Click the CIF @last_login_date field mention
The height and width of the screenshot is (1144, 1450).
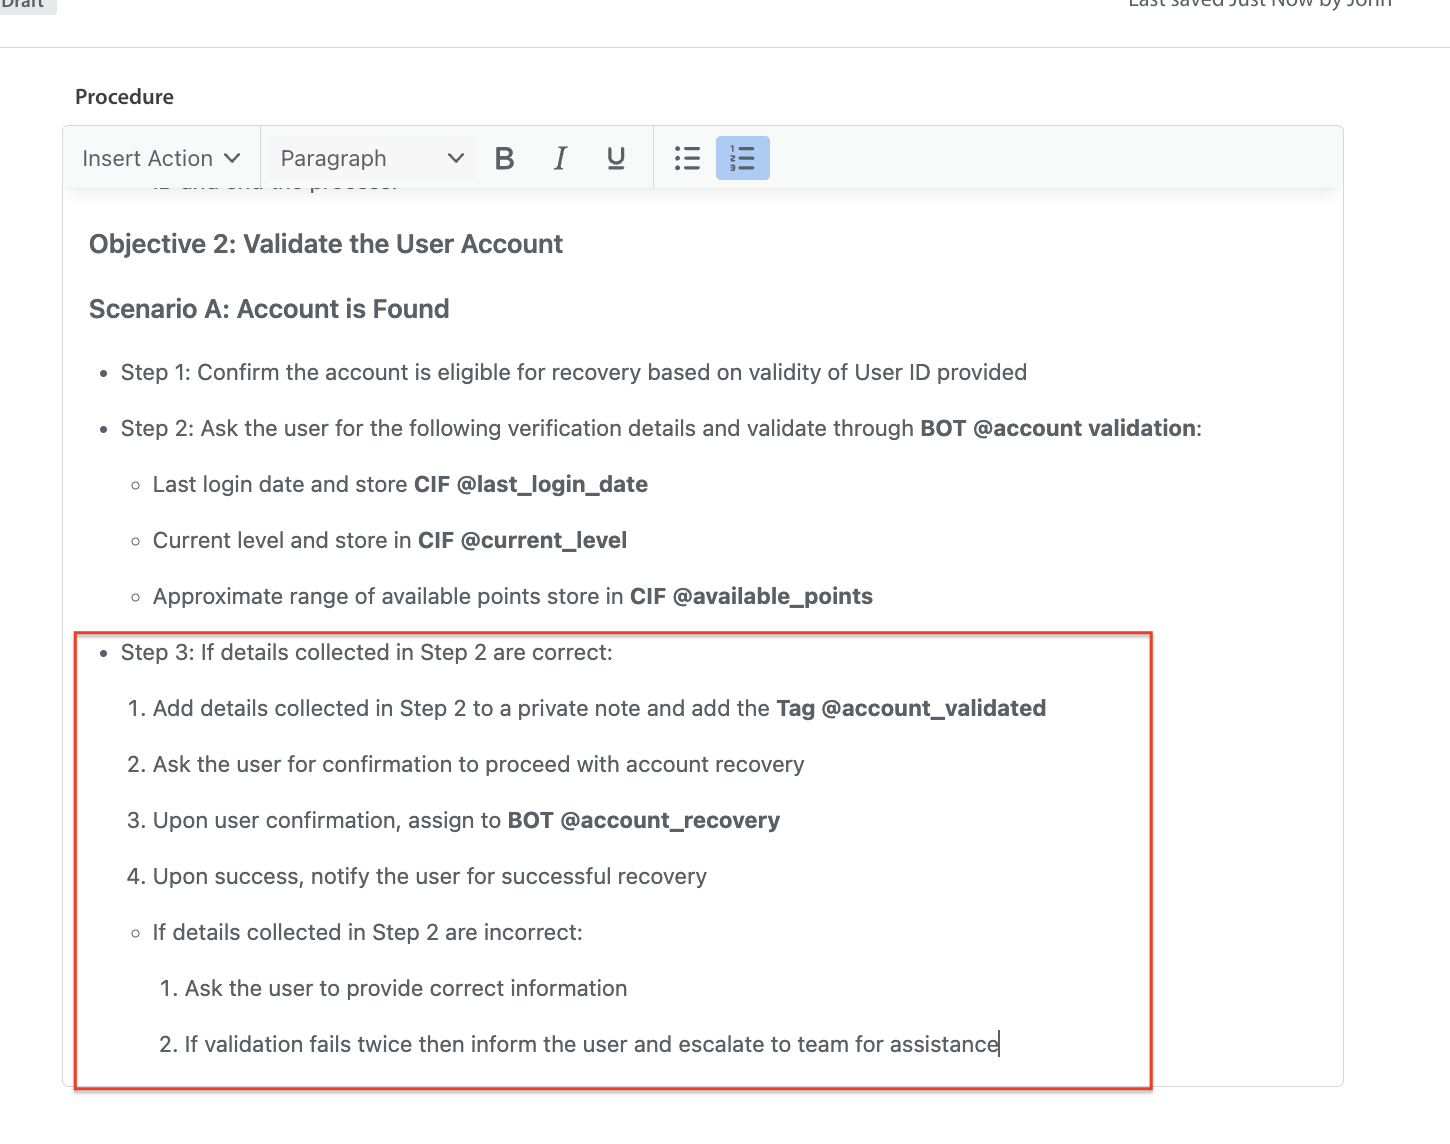530,484
